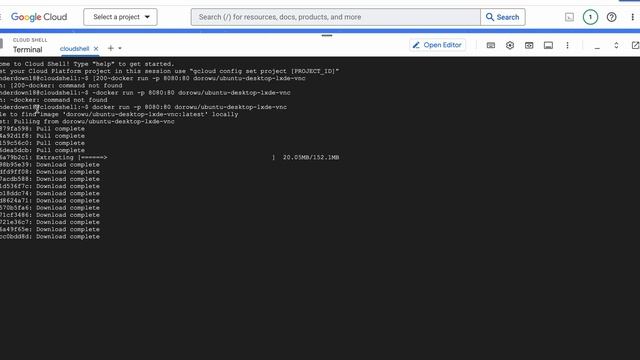Image resolution: width=640 pixels, height=360 pixels.
Task: Click the gcloud config set project line
Action: [x=169, y=71]
